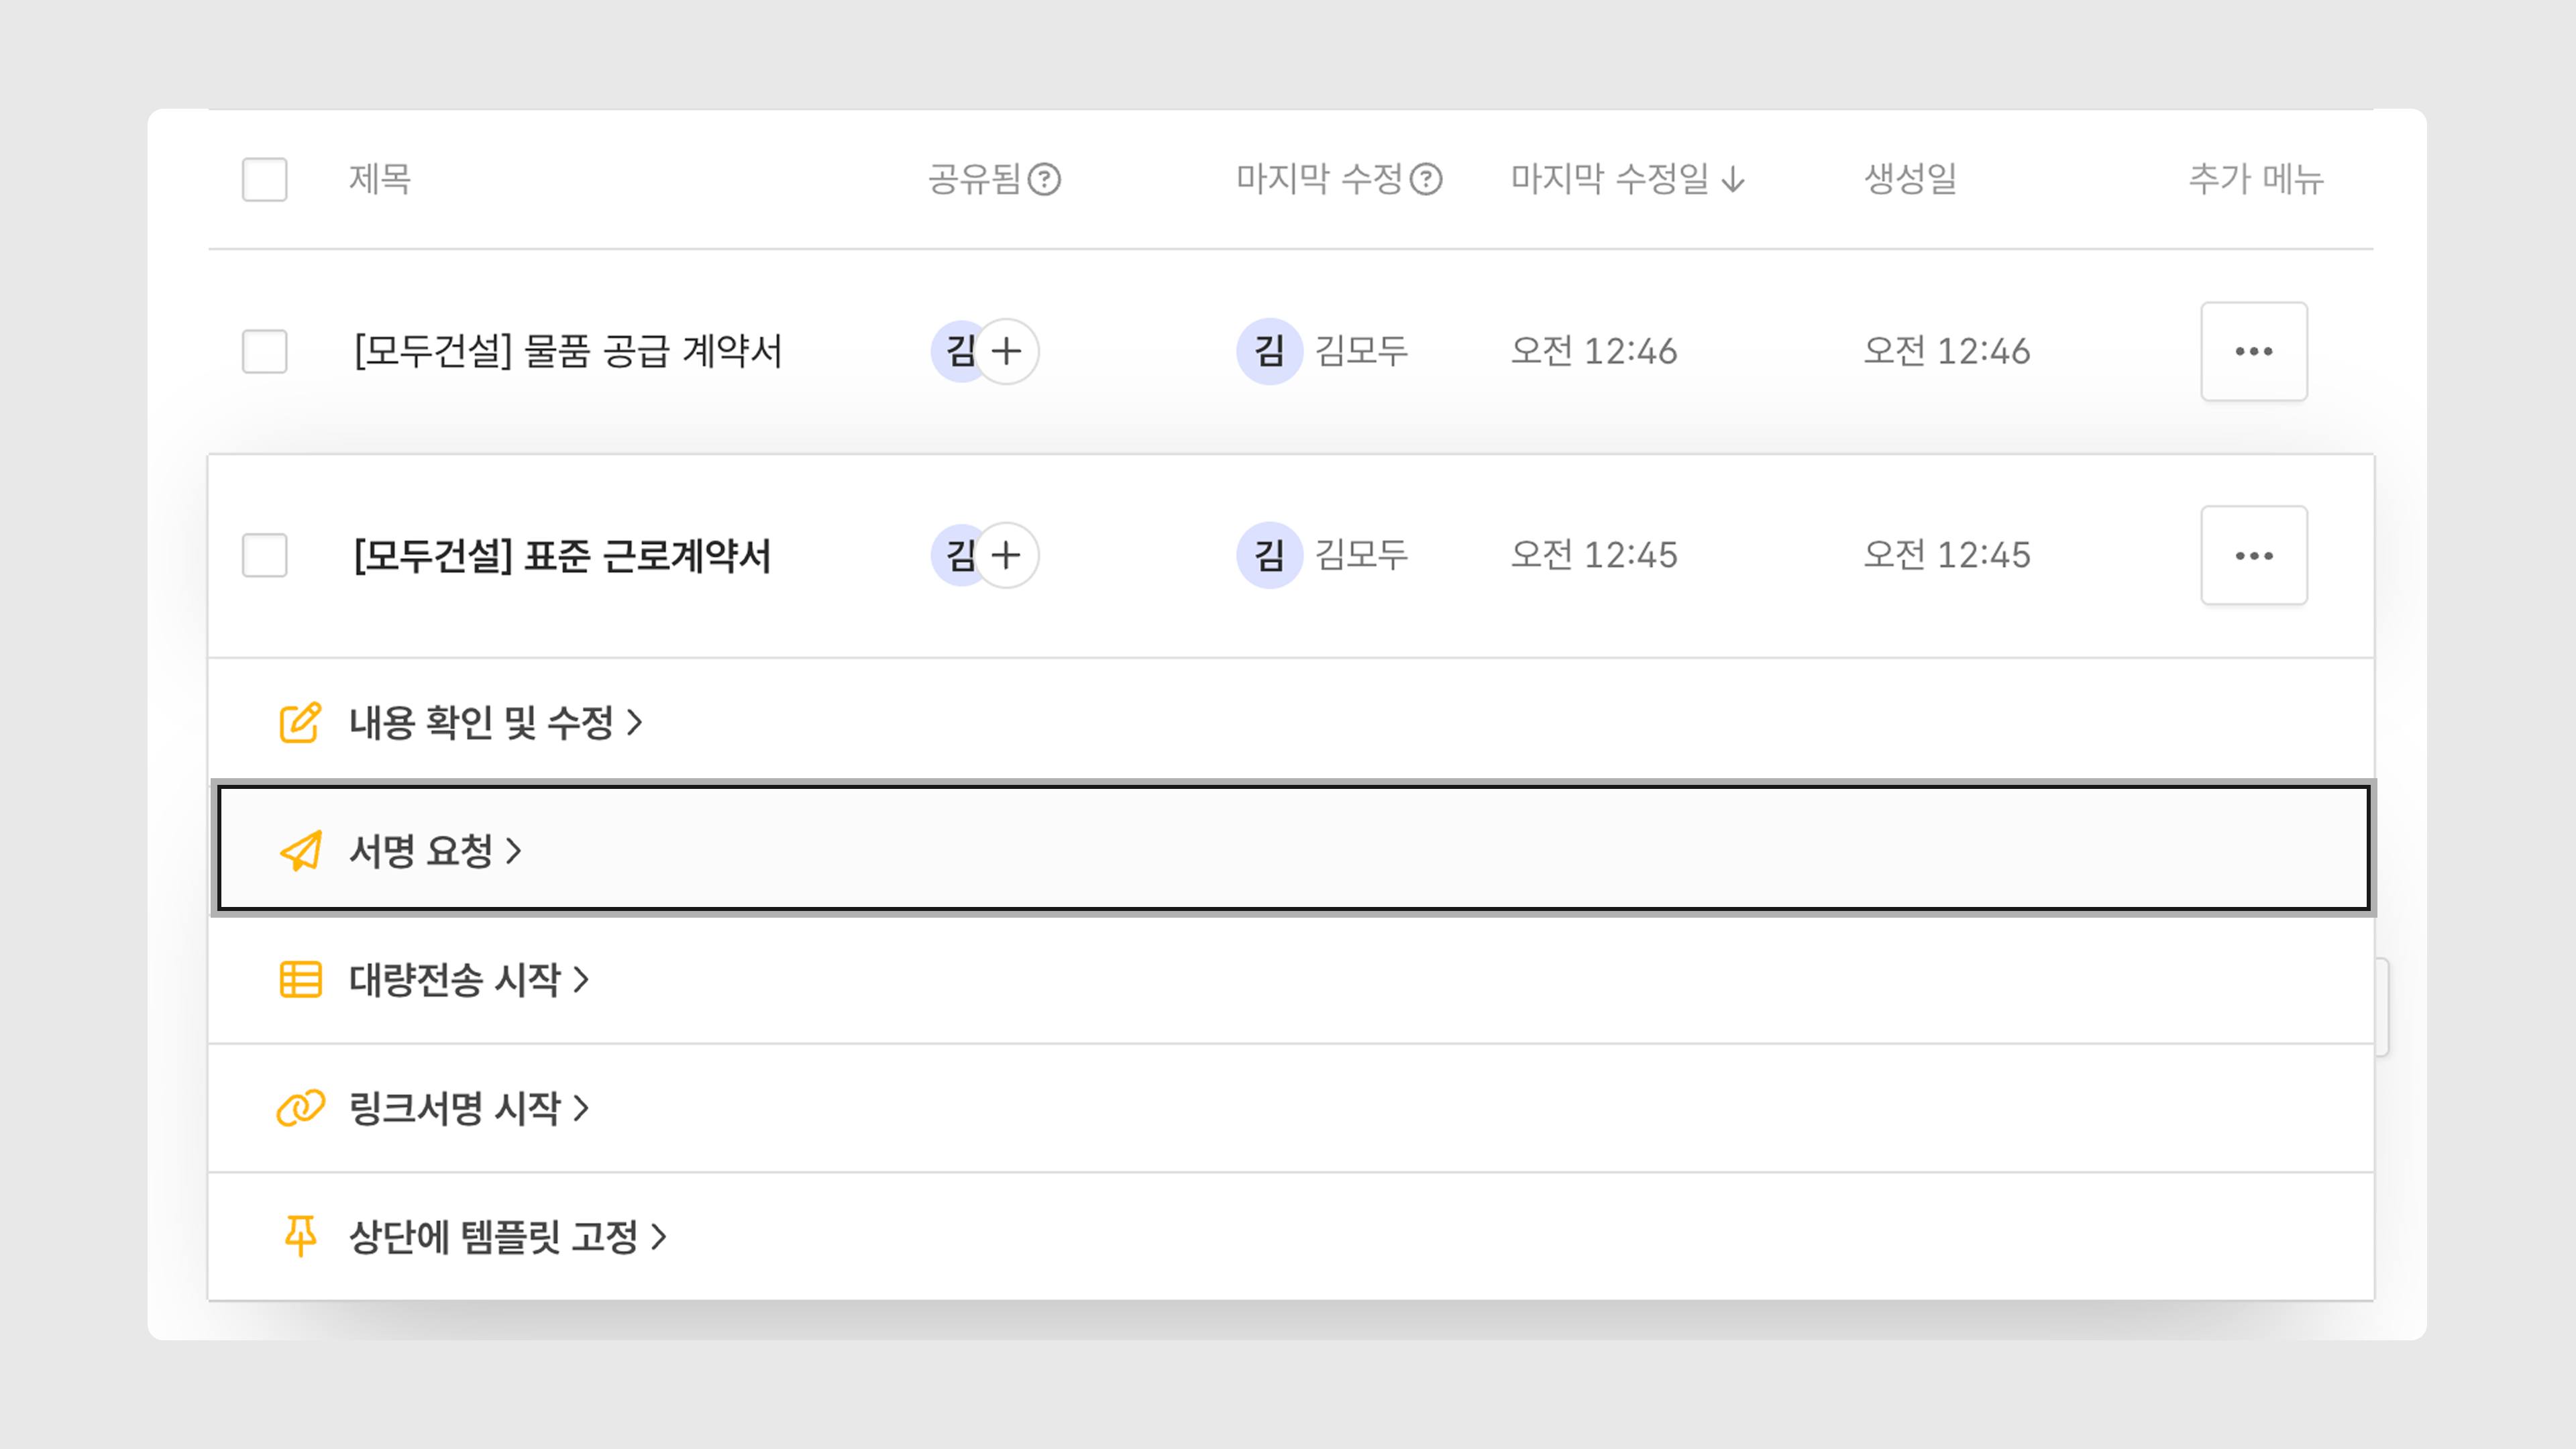The height and width of the screenshot is (1449, 2576).
Task: Click the plus share icon for 표준 근로계약서
Action: (1006, 555)
